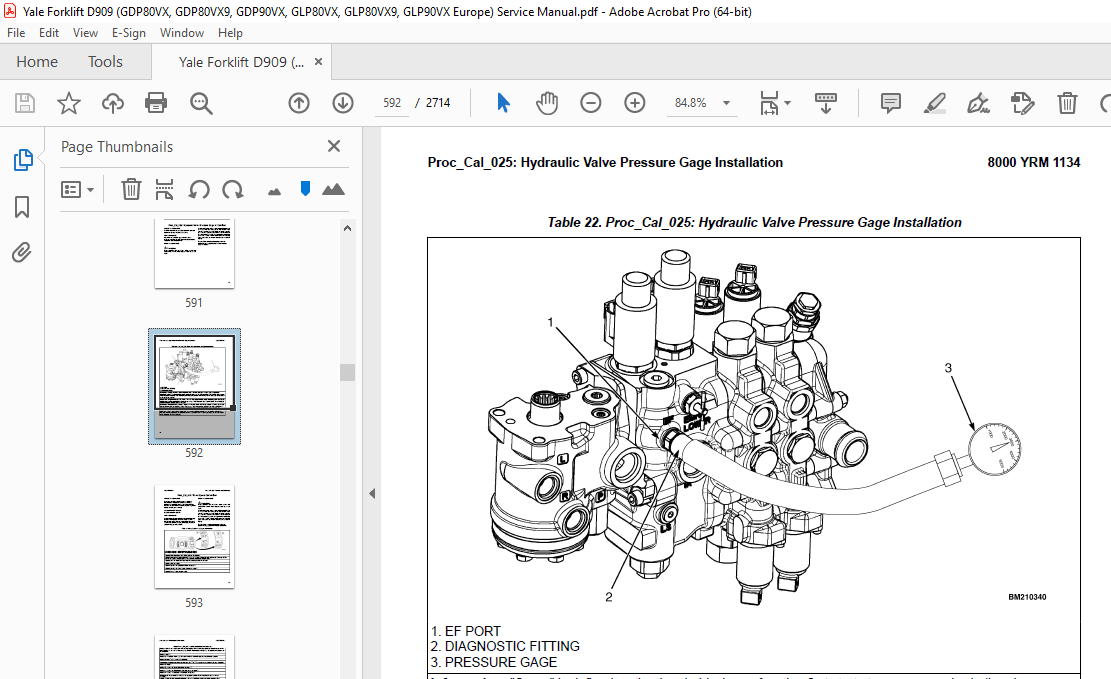
Task: Click the total pages '2714' label
Action: coord(438,103)
